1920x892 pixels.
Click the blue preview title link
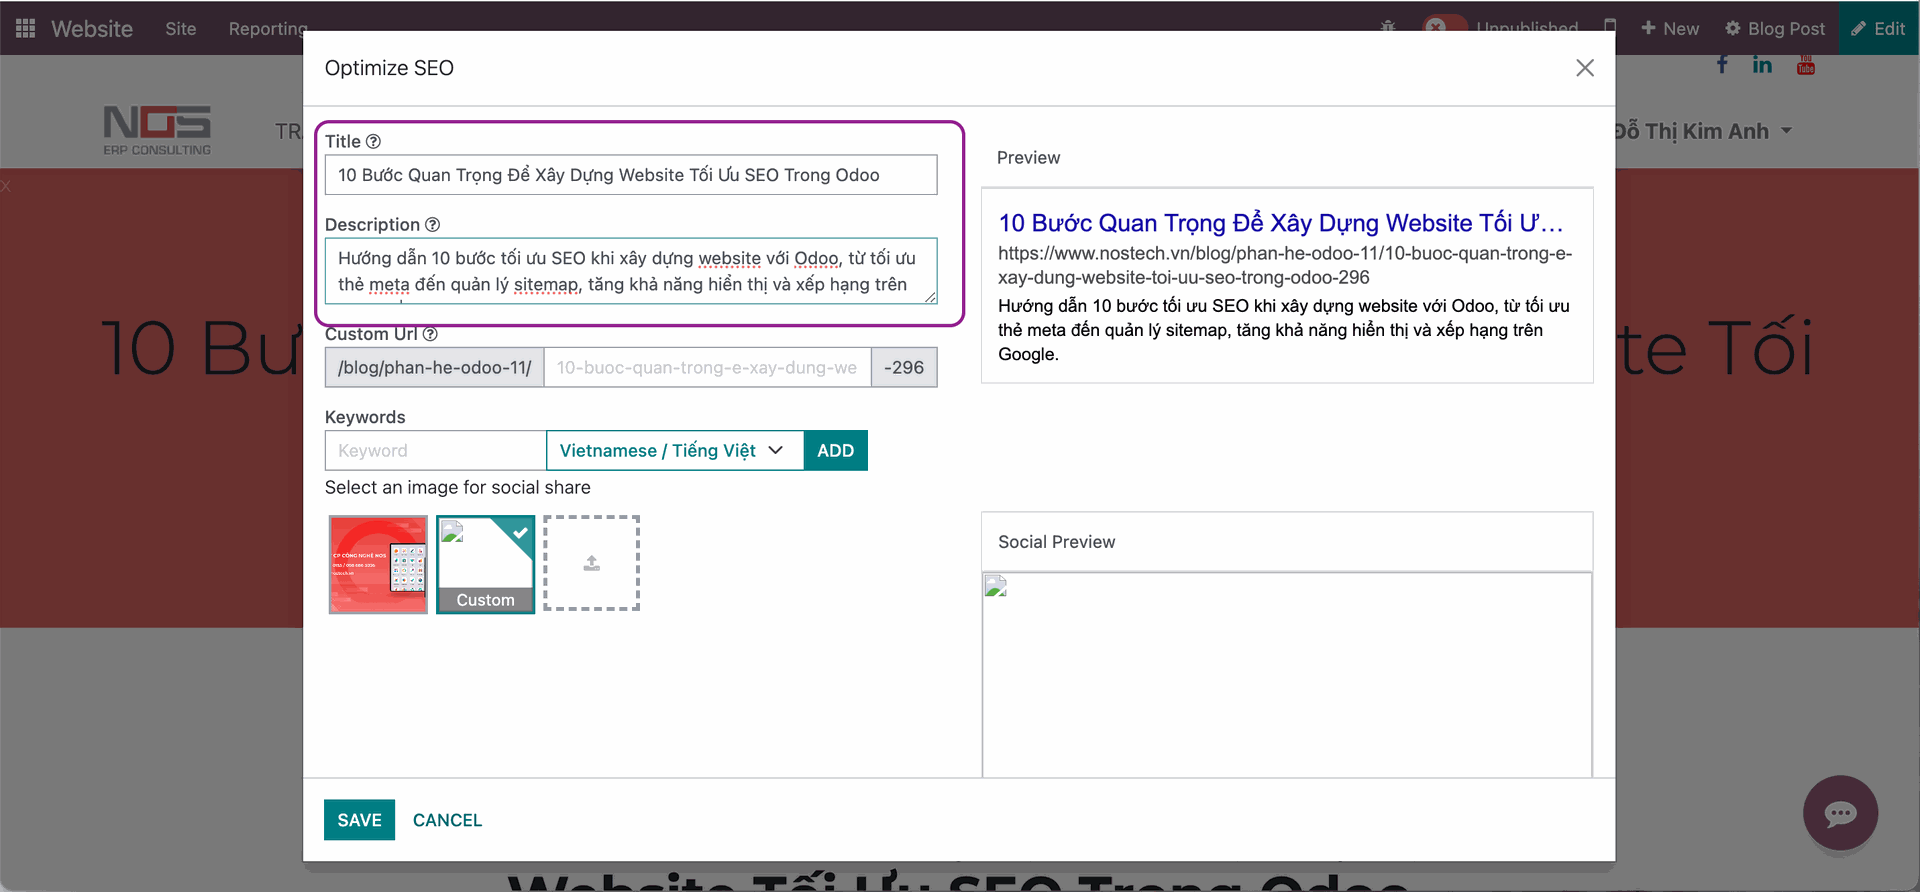tap(1280, 223)
